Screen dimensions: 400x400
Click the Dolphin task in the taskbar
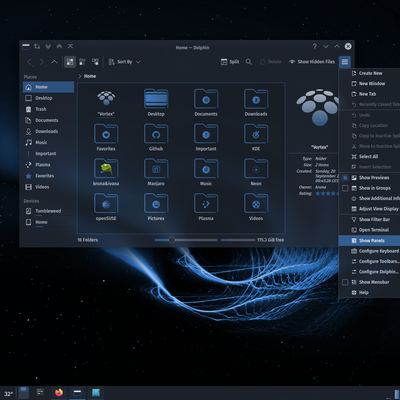(x=77, y=392)
